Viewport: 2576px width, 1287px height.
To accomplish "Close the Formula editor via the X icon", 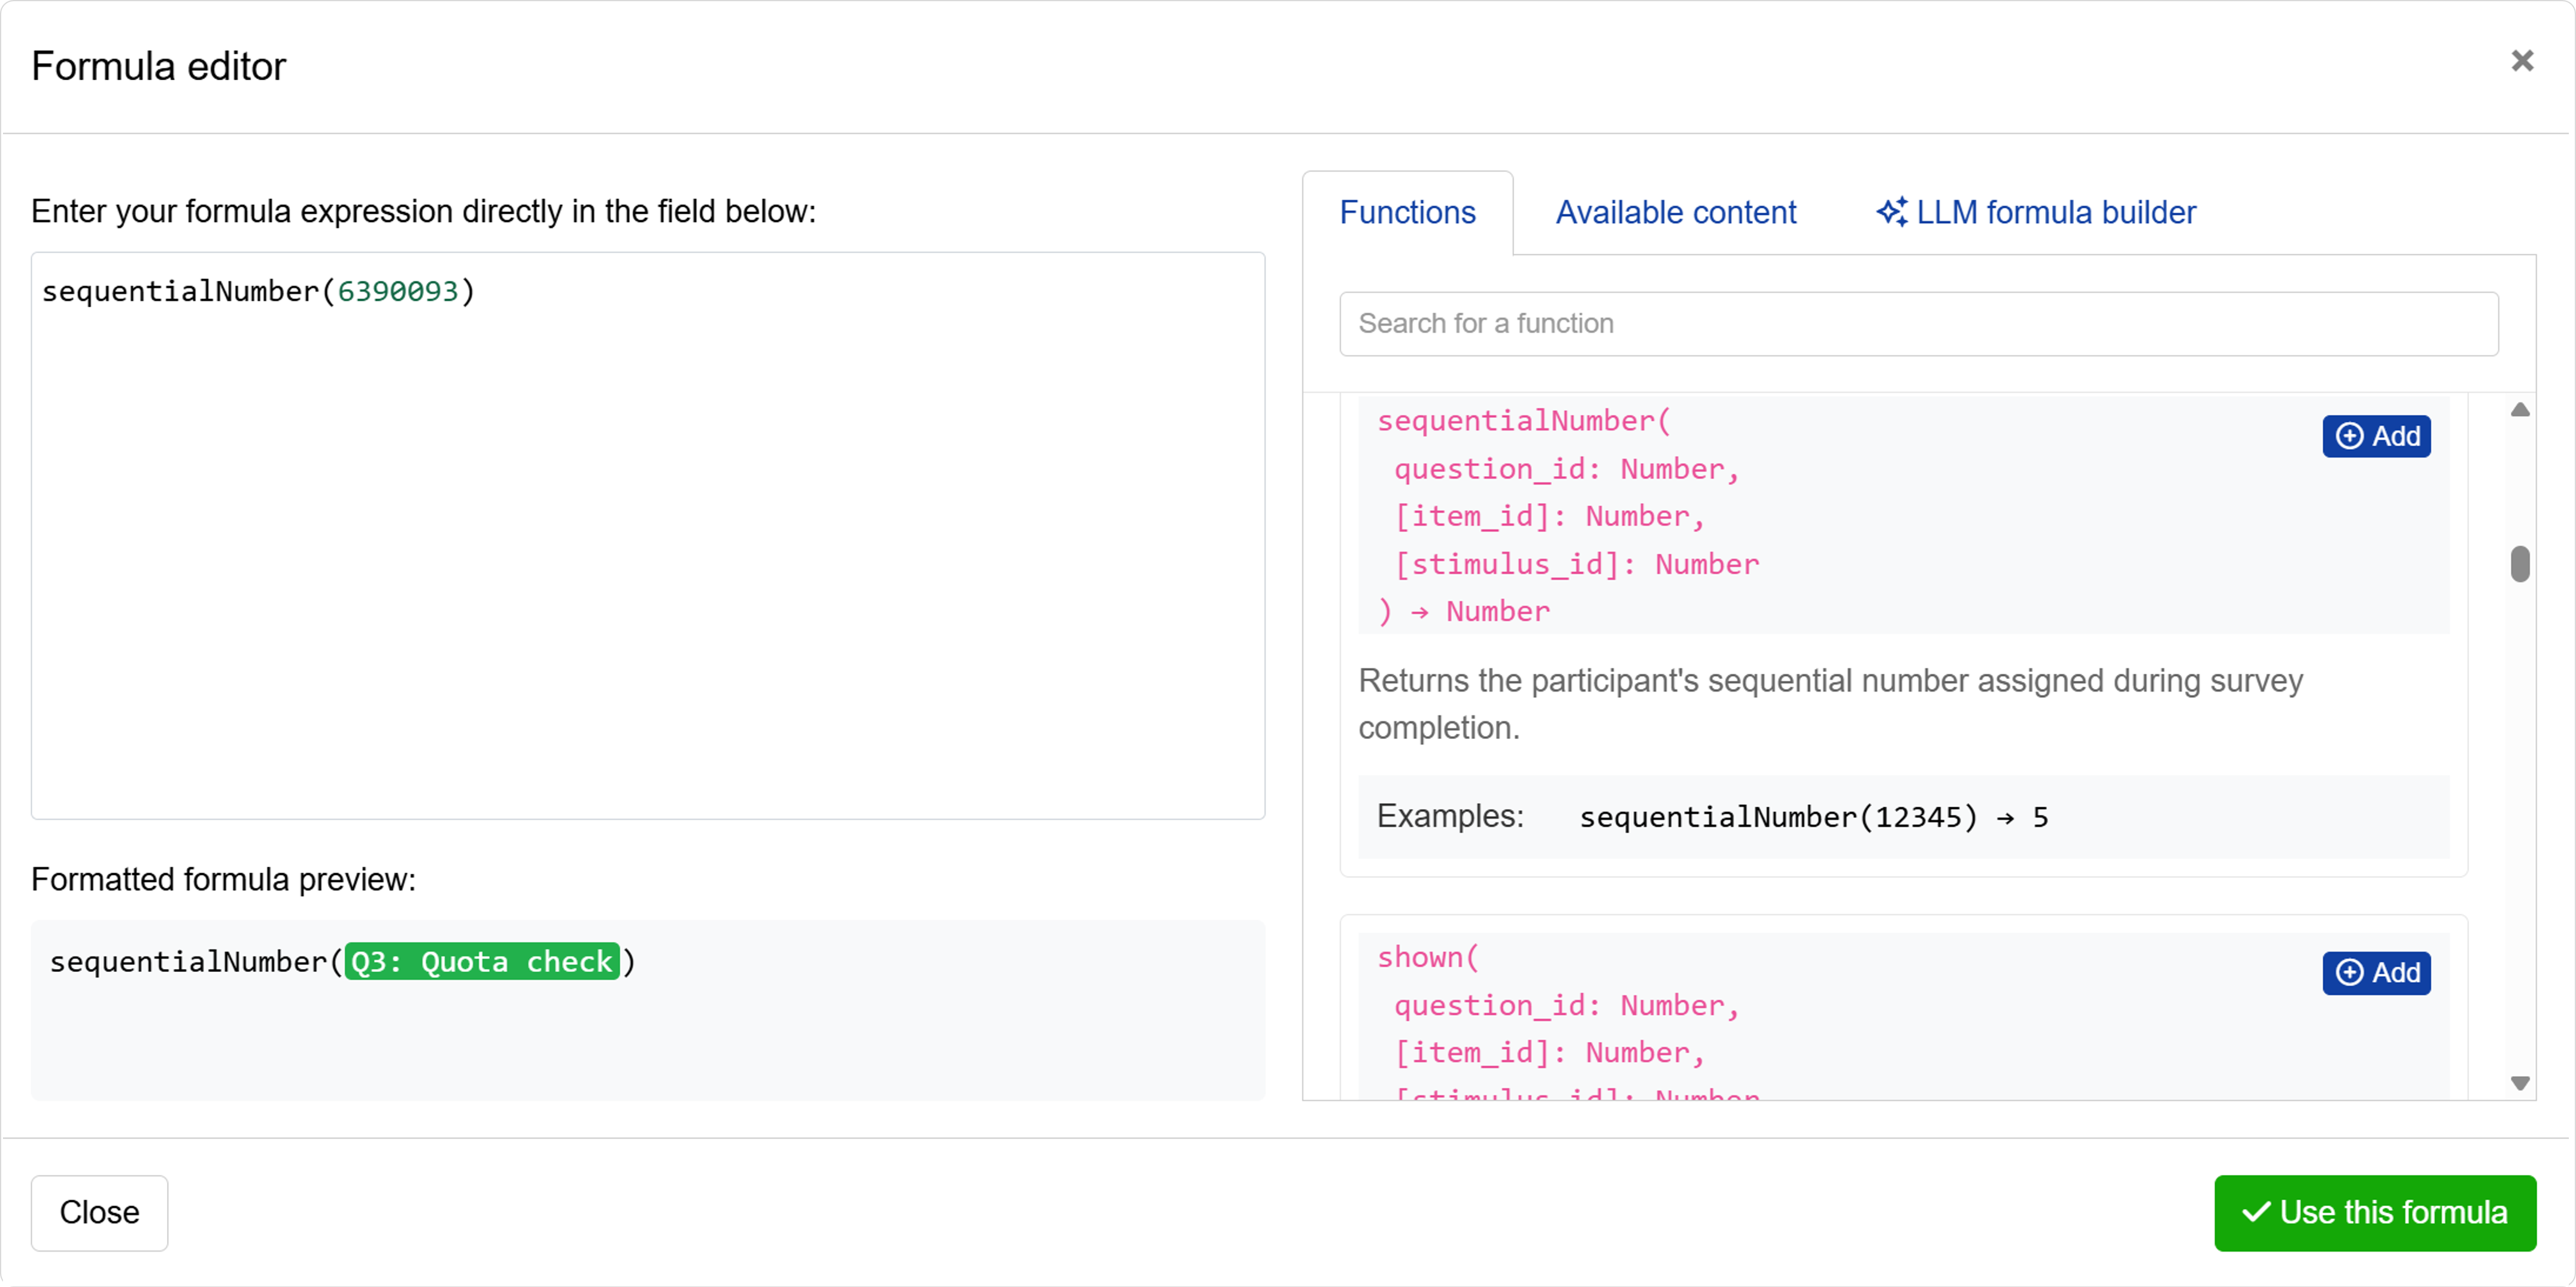I will 2523,62.
